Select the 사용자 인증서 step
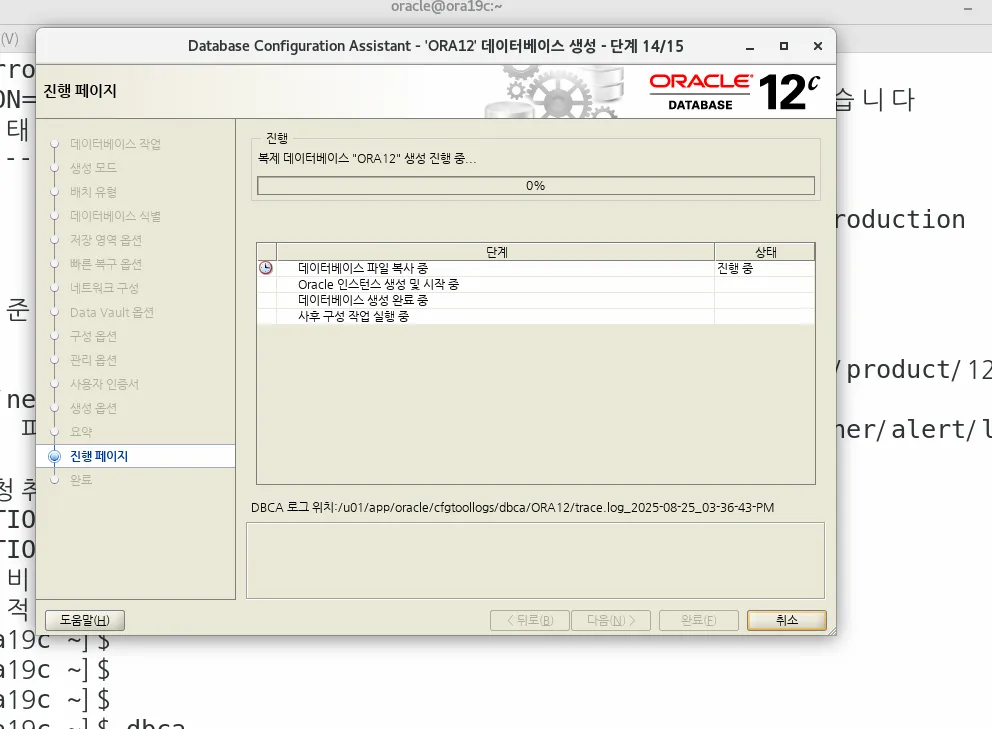The height and width of the screenshot is (729, 992). [x=104, y=384]
